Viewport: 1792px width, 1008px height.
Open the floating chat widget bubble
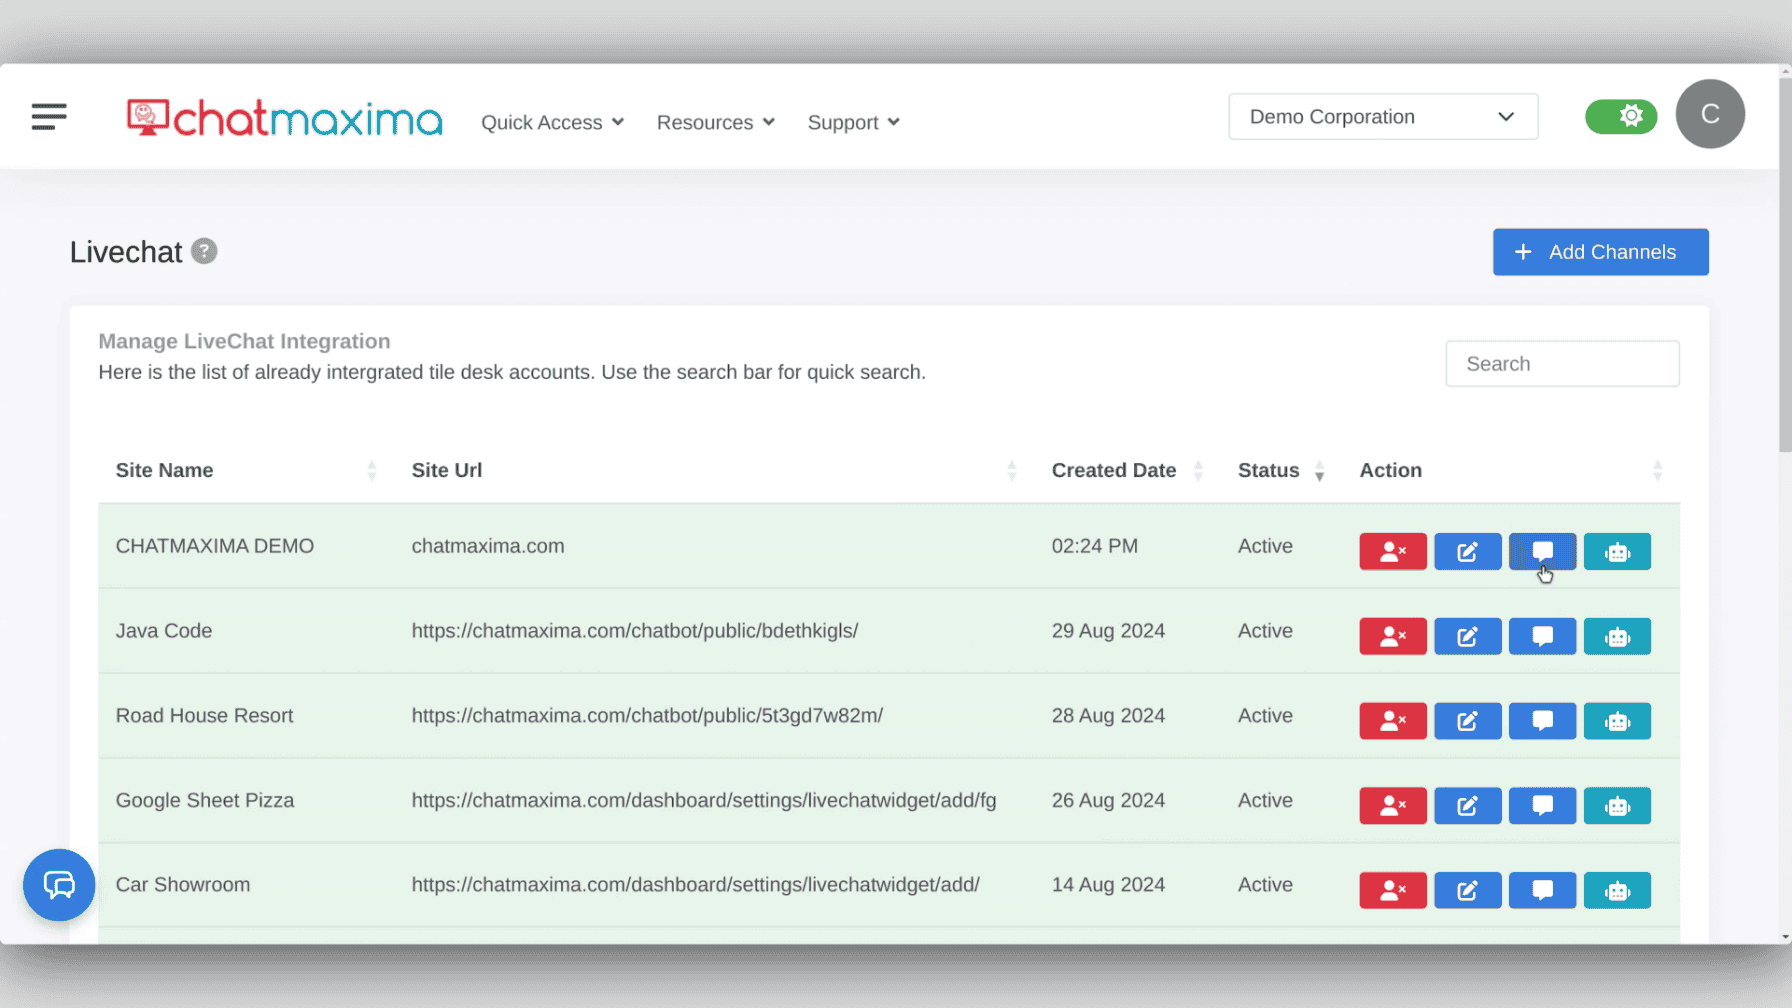click(59, 885)
